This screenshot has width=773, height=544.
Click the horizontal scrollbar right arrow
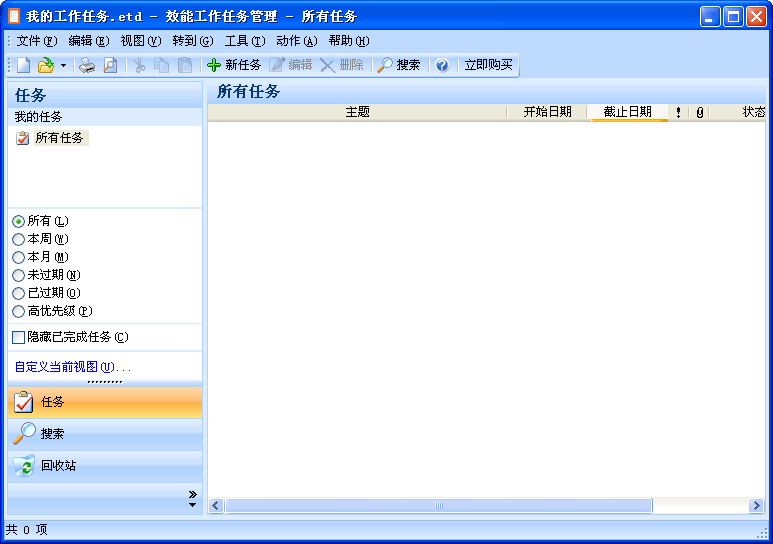coord(756,506)
